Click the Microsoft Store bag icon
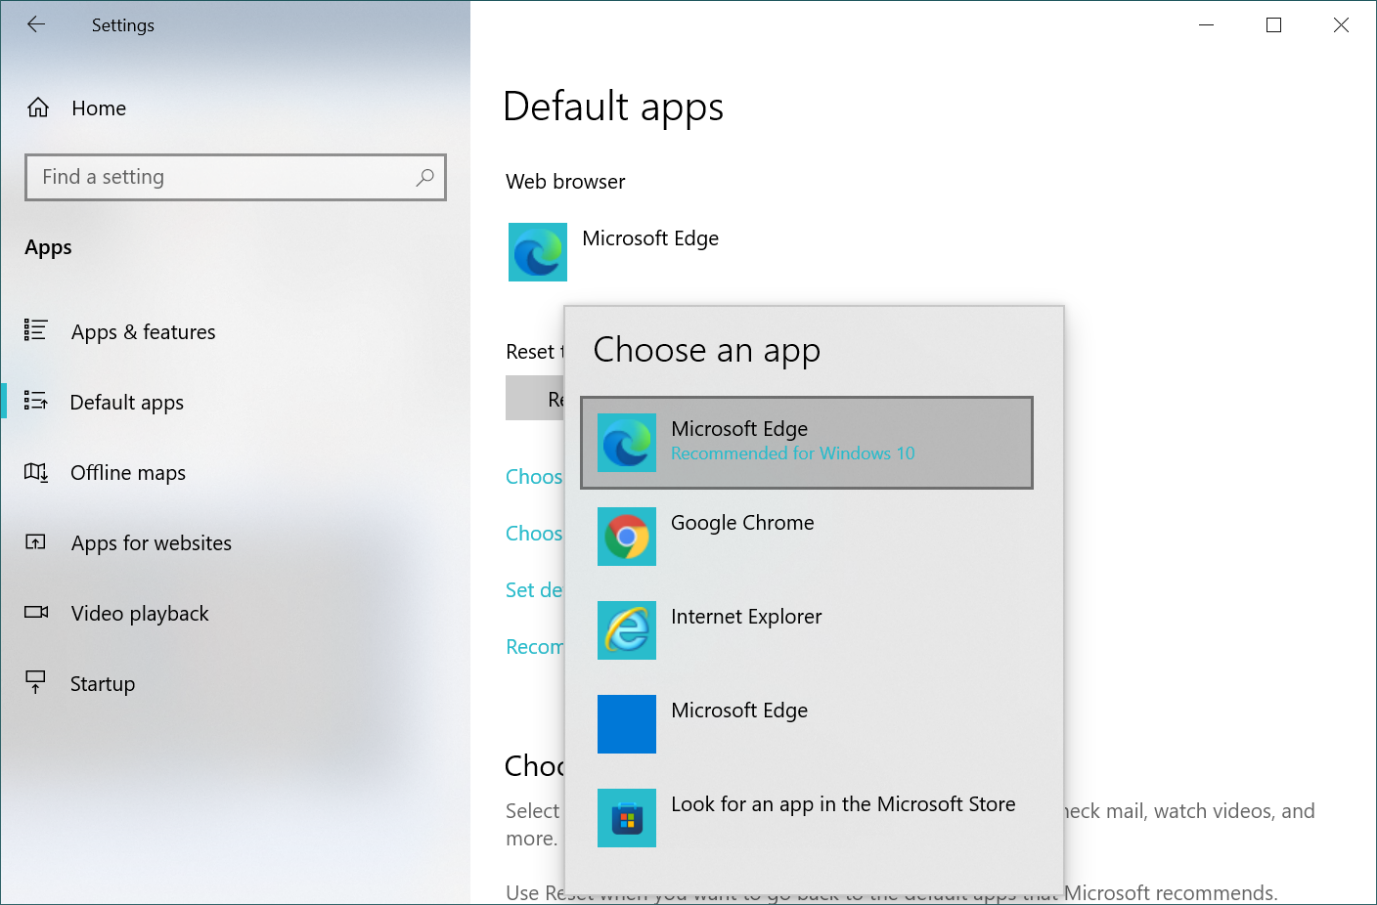Image resolution: width=1377 pixels, height=905 pixels. 627,818
